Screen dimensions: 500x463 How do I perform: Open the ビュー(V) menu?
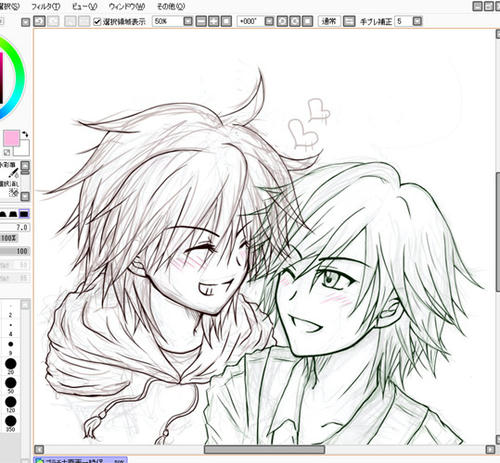[85, 6]
